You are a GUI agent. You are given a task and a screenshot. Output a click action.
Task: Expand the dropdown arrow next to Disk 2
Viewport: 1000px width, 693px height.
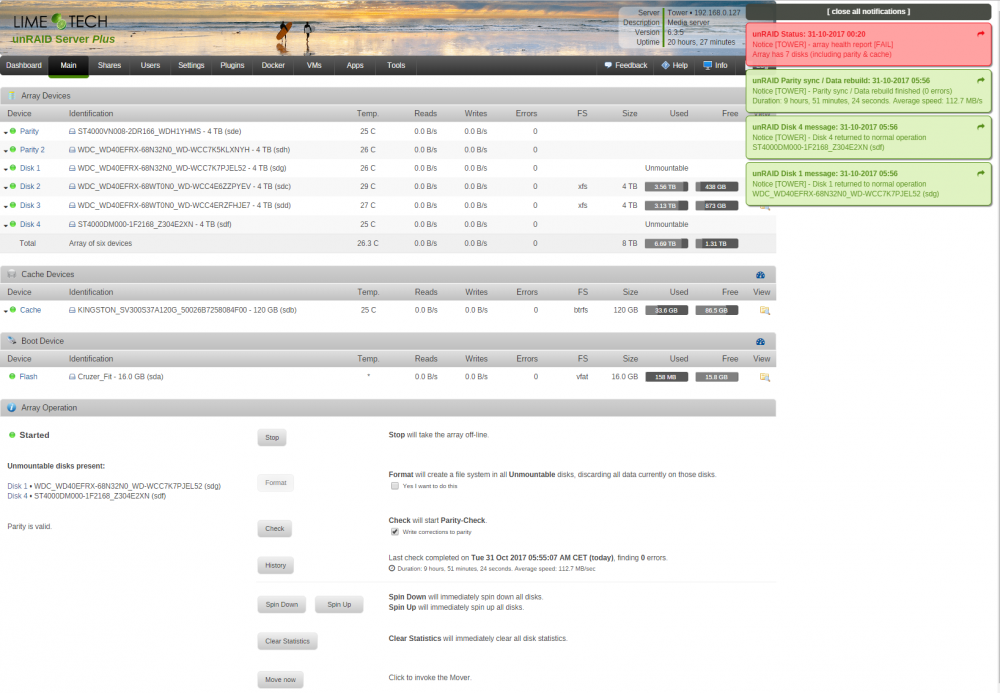click(x=6, y=188)
